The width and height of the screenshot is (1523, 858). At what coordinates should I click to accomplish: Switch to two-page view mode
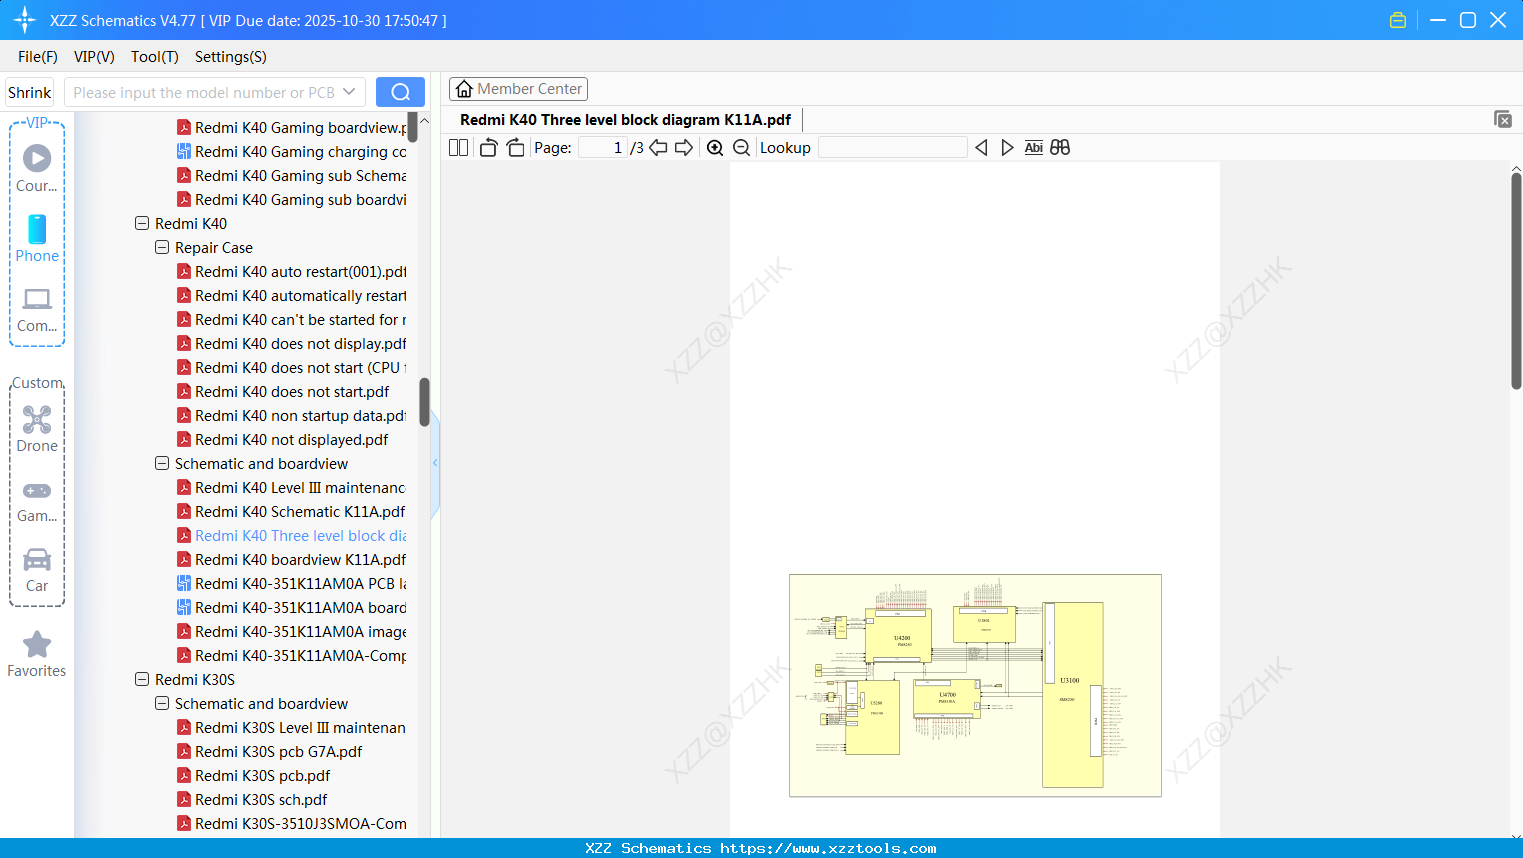tap(458, 147)
